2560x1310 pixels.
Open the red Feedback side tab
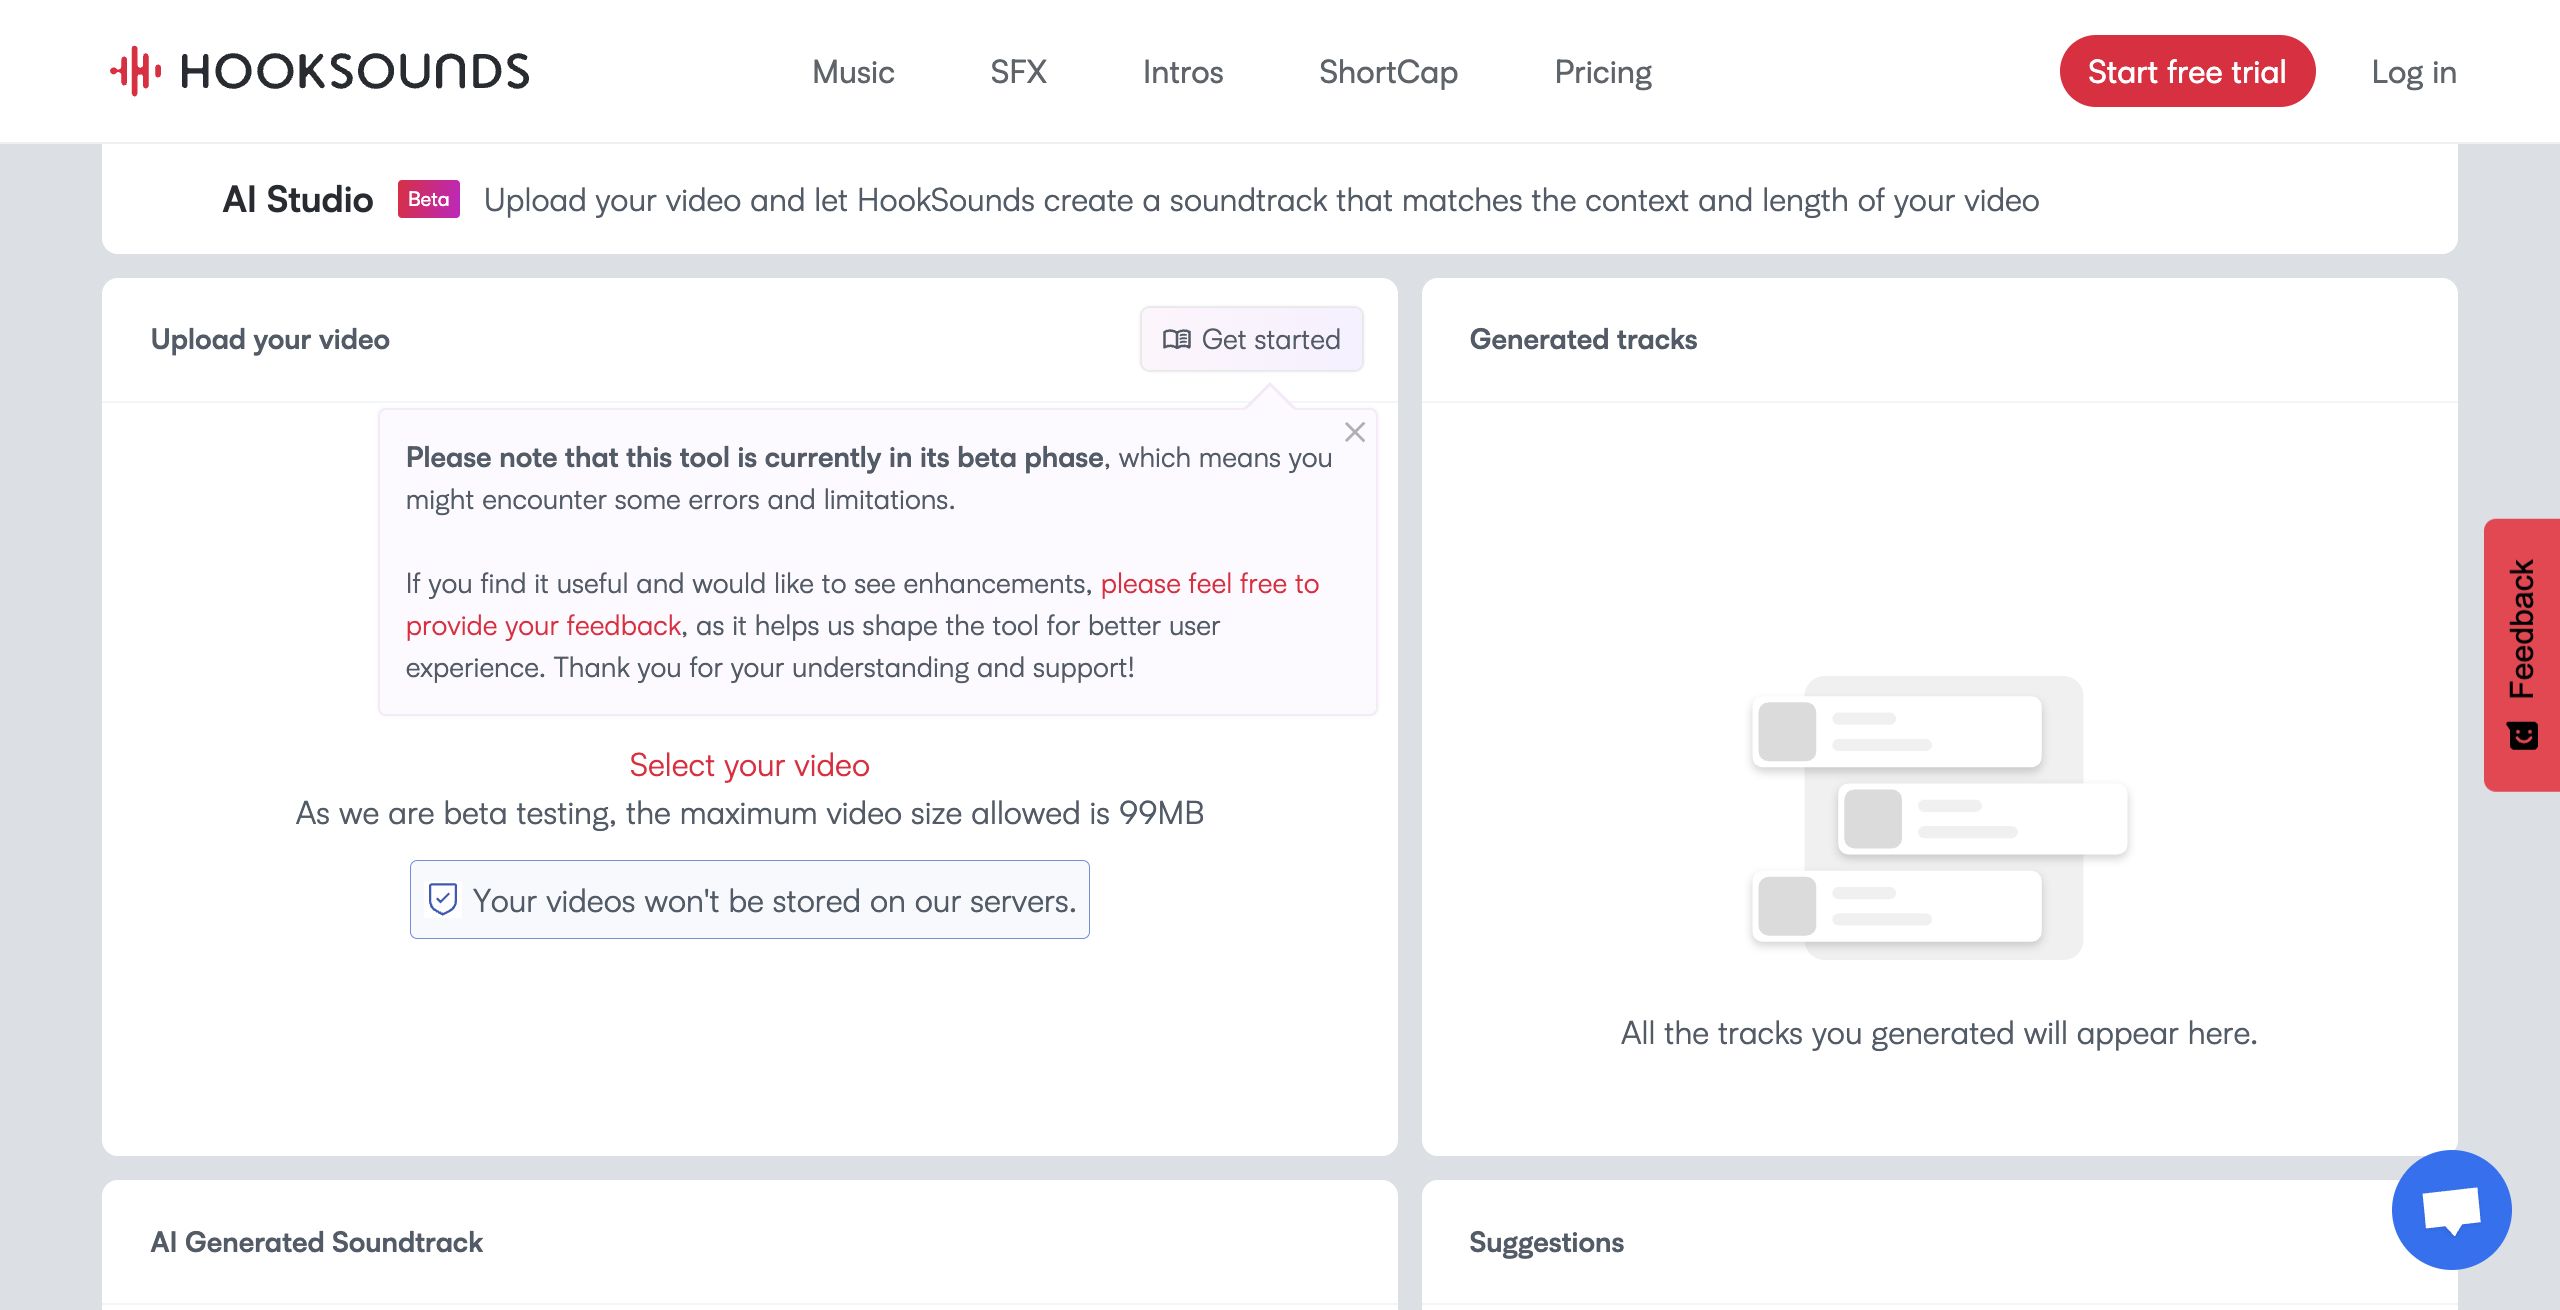click(2522, 655)
